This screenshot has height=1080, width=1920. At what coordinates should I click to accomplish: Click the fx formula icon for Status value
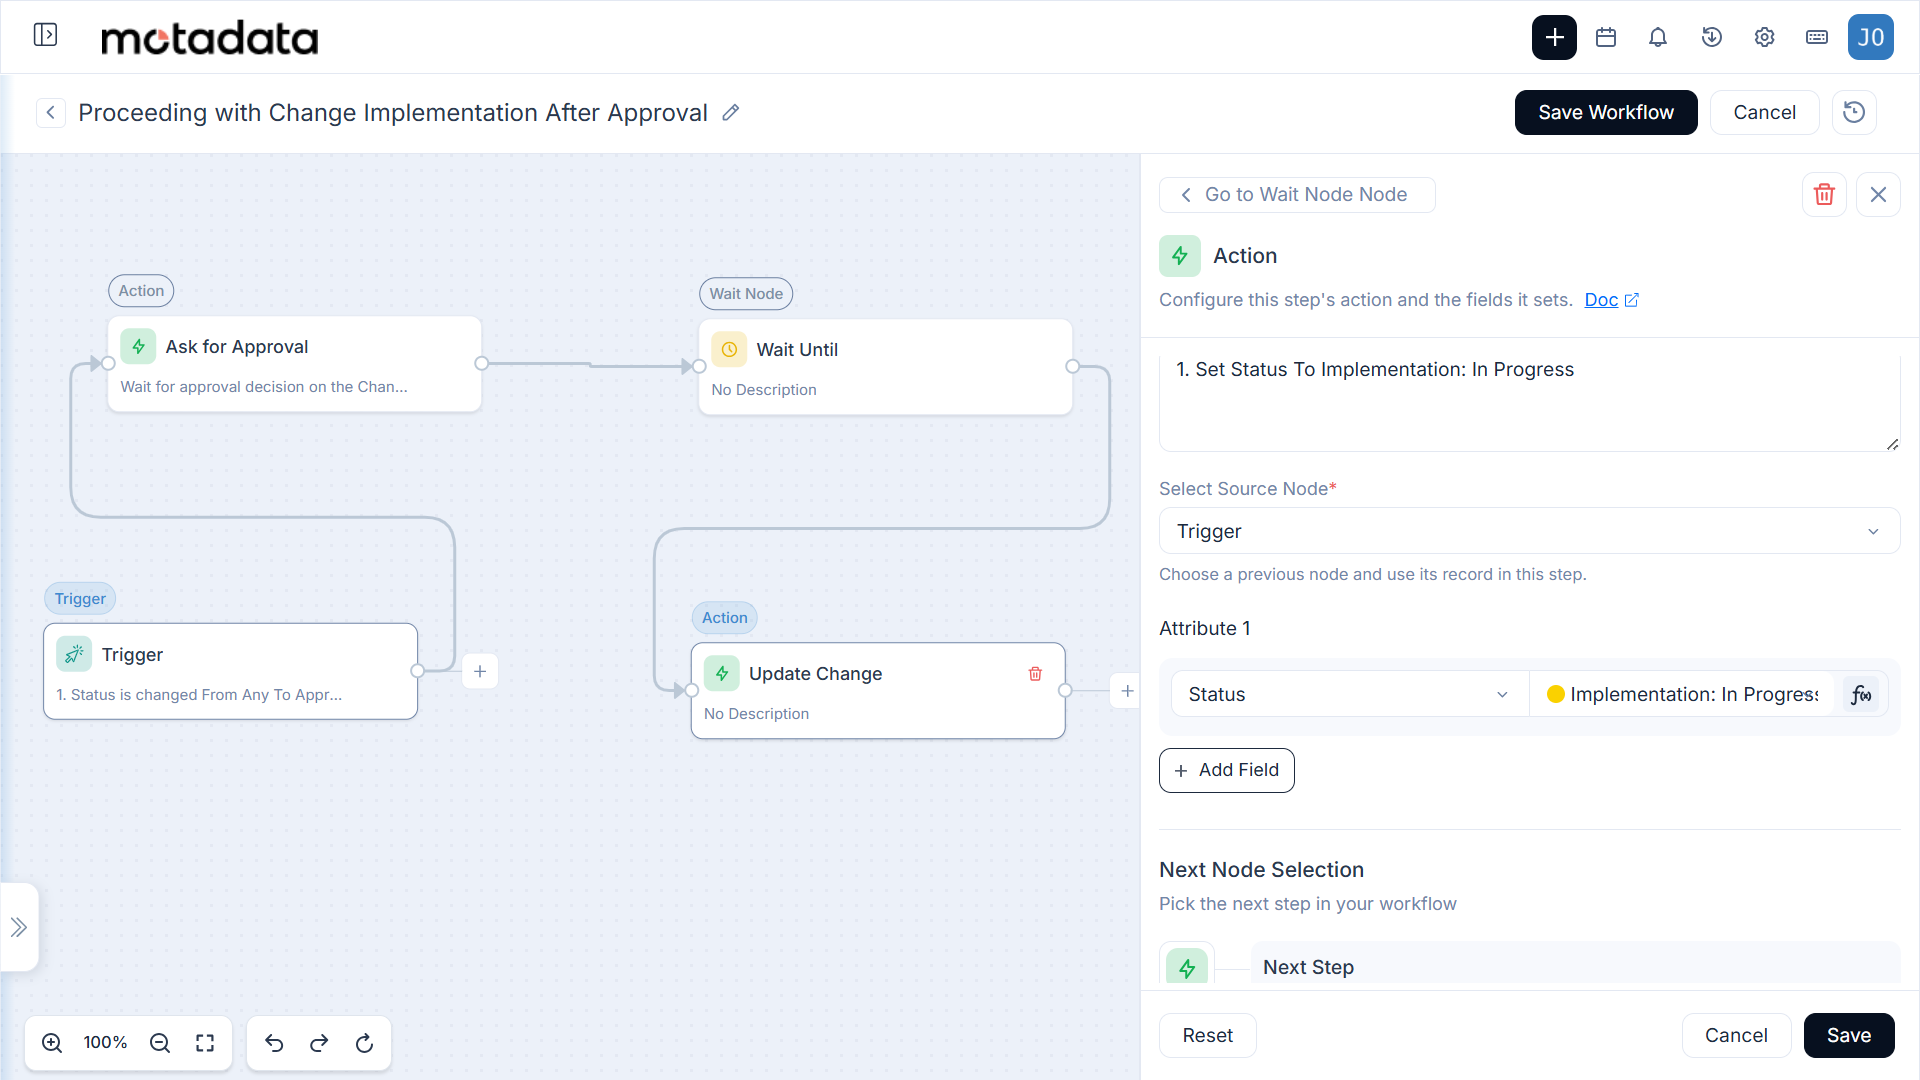[1861, 694]
